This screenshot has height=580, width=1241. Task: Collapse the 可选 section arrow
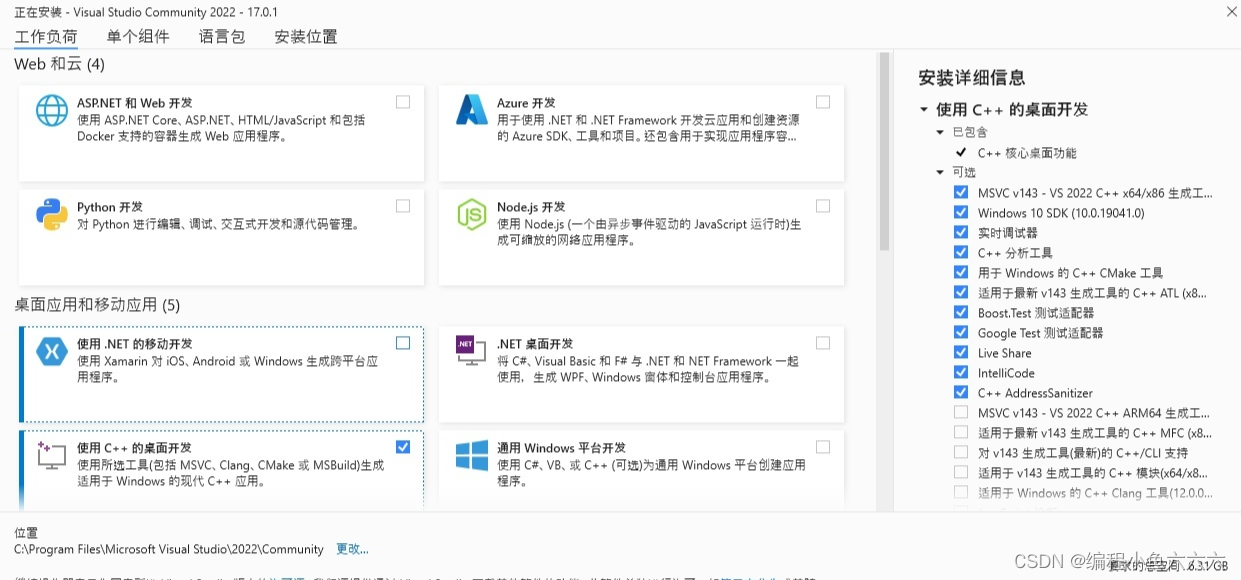click(940, 172)
